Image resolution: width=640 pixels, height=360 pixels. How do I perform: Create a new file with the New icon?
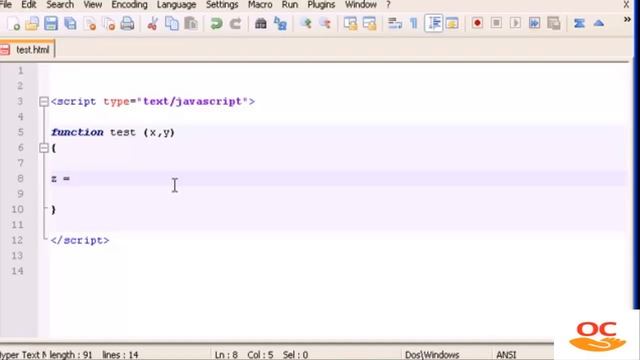(13, 24)
